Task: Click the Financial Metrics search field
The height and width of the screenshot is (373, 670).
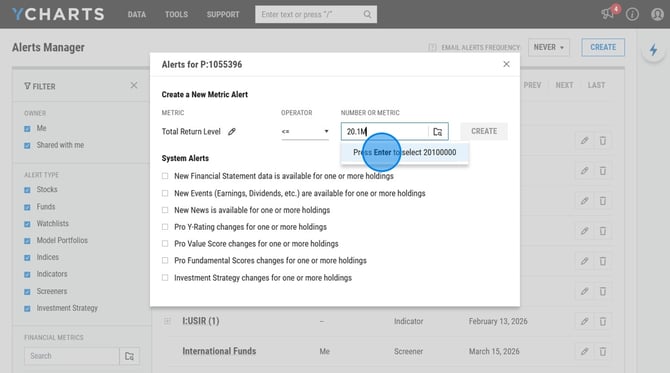Action: tap(72, 356)
